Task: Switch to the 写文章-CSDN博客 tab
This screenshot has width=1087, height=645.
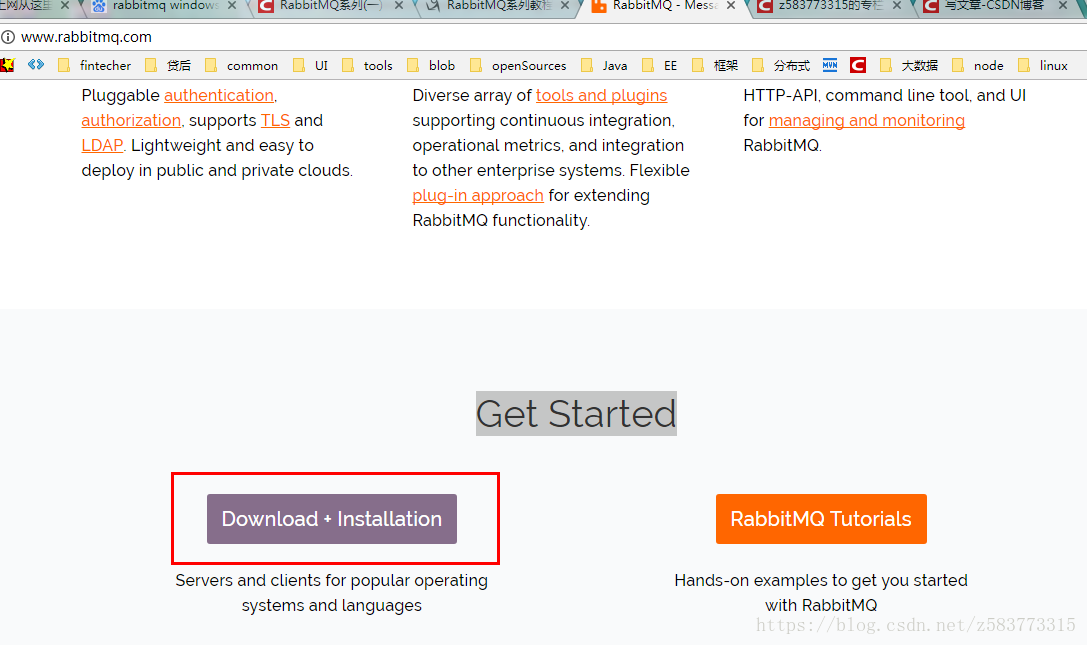Action: 997,6
